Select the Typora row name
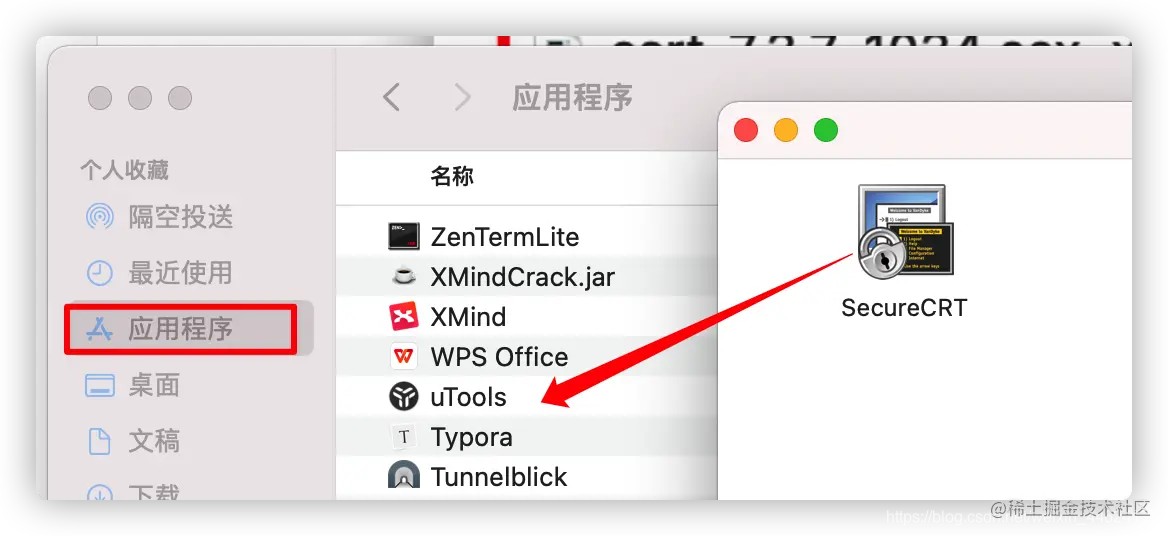Viewport: 1168px width, 536px height. click(472, 437)
